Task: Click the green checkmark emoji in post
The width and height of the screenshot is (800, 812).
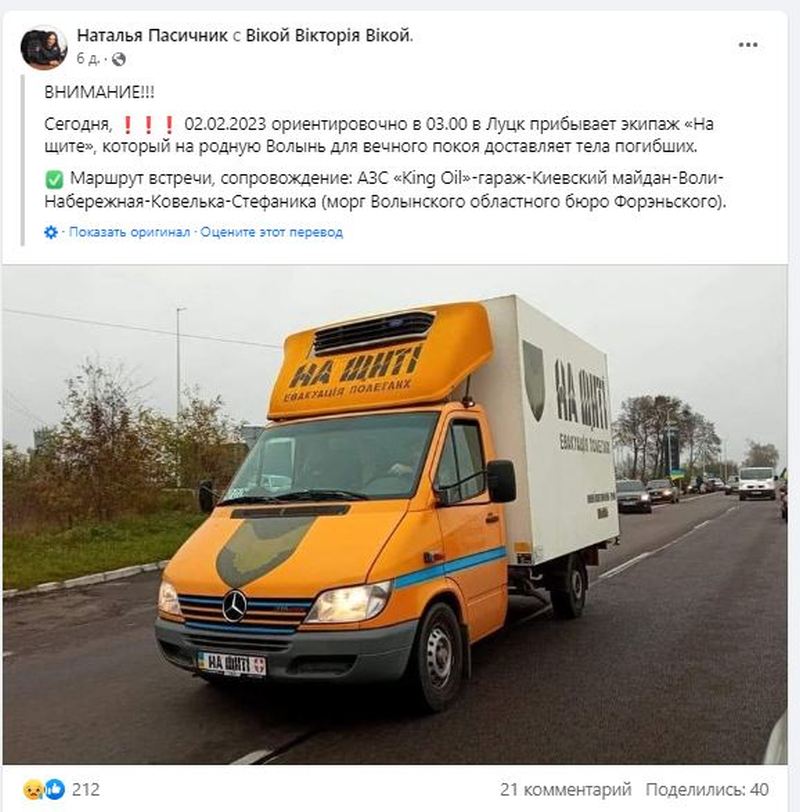Action: [54, 179]
